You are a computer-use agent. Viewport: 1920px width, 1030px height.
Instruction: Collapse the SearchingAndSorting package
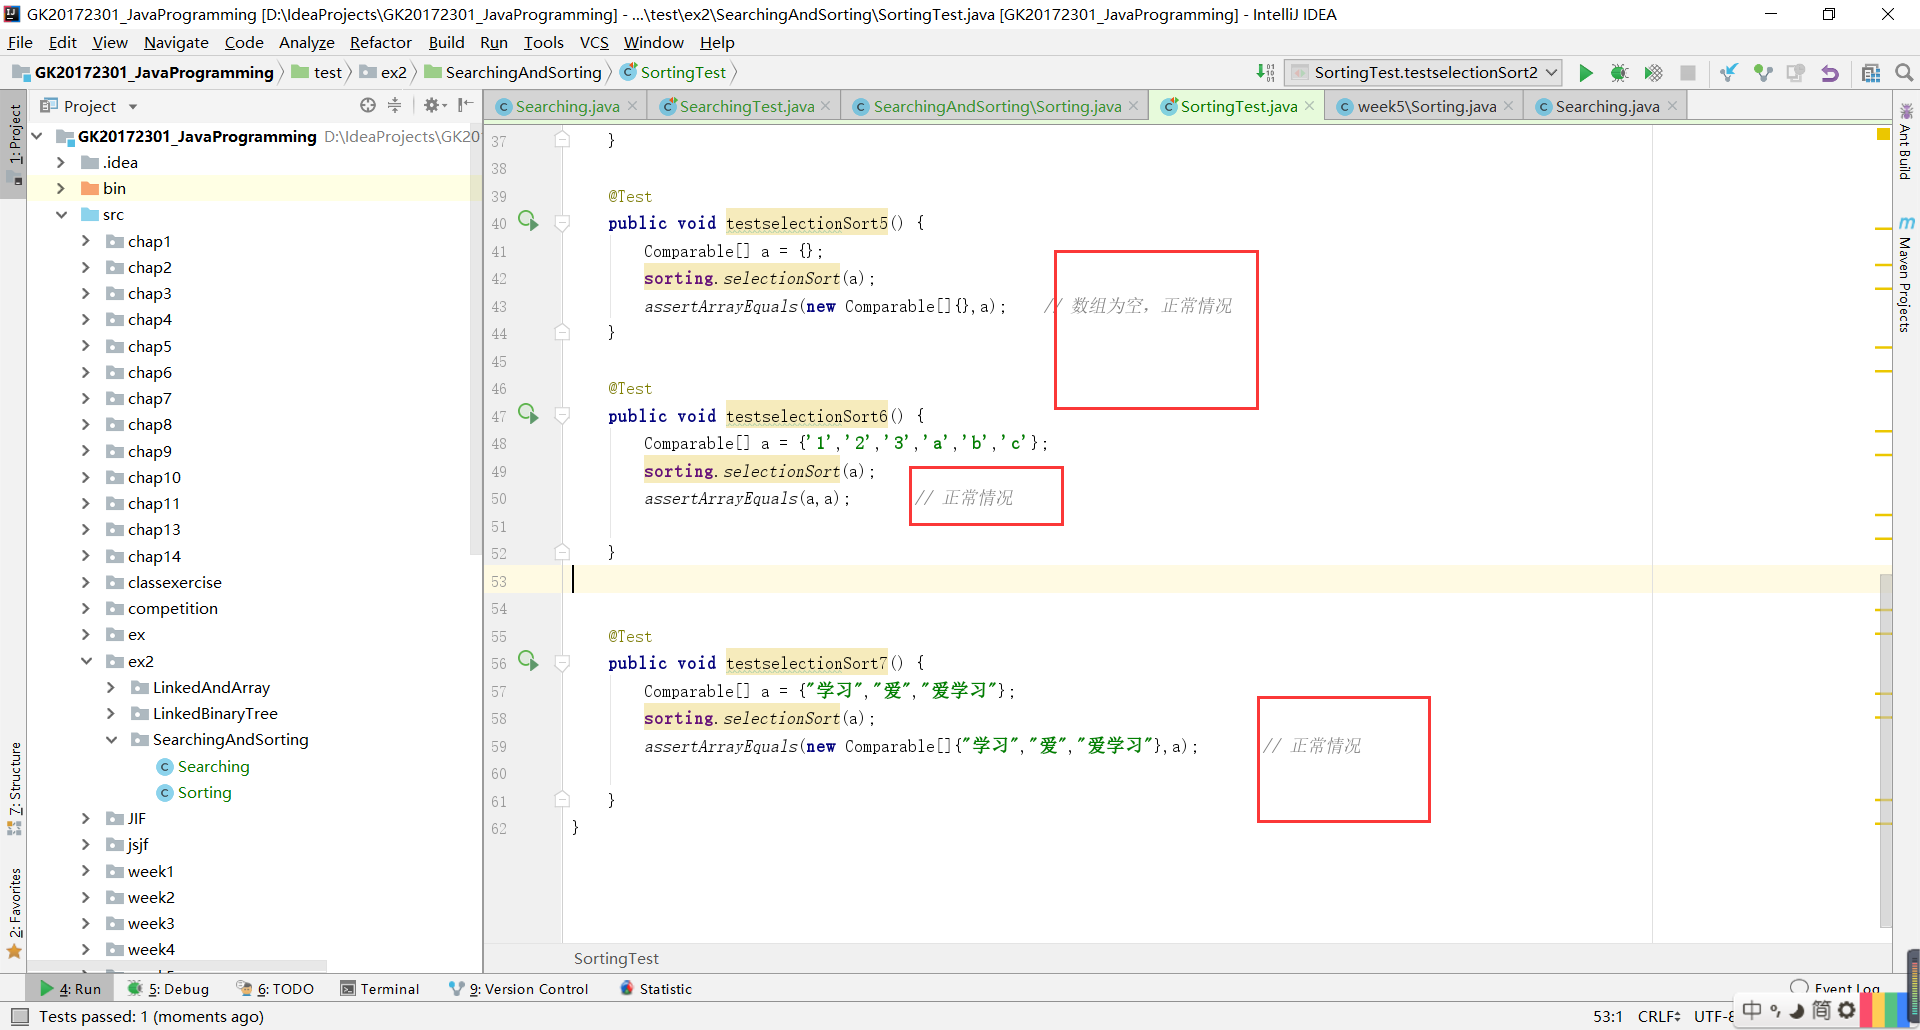pyautogui.click(x=111, y=739)
